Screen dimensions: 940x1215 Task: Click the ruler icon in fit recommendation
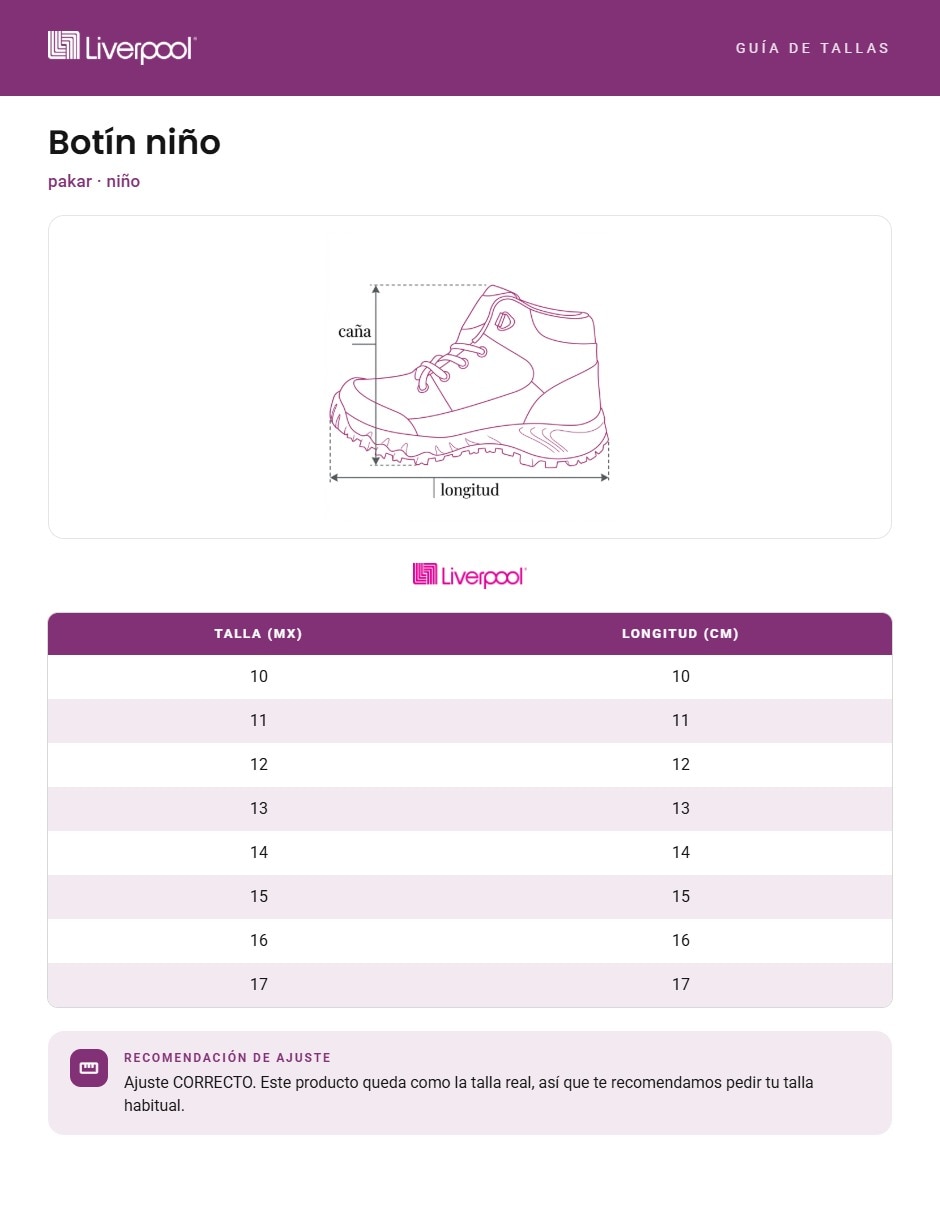pos(89,1068)
